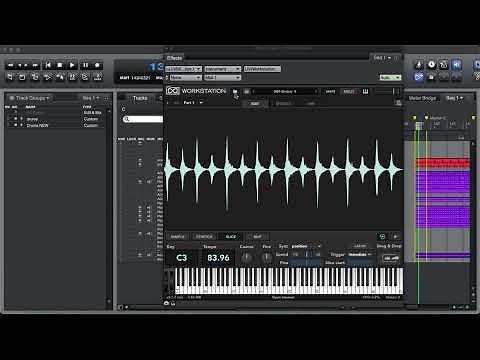Click the rewind transport button
Image resolution: width=480 pixels, height=360 pixels.
(11, 65)
